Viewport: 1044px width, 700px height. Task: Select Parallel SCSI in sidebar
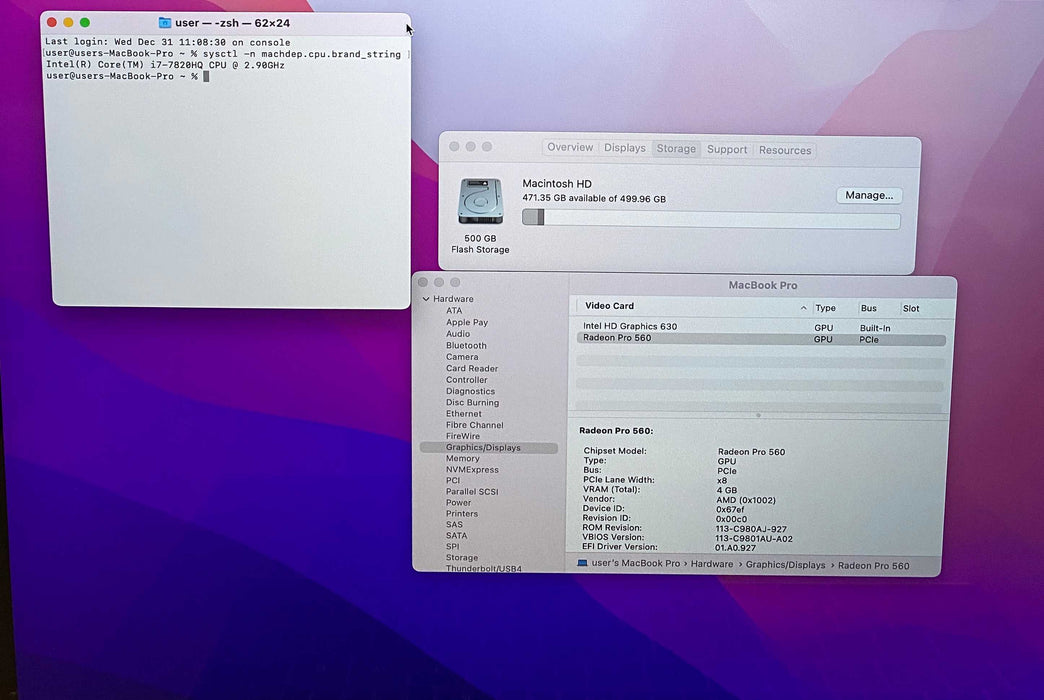click(x=472, y=492)
